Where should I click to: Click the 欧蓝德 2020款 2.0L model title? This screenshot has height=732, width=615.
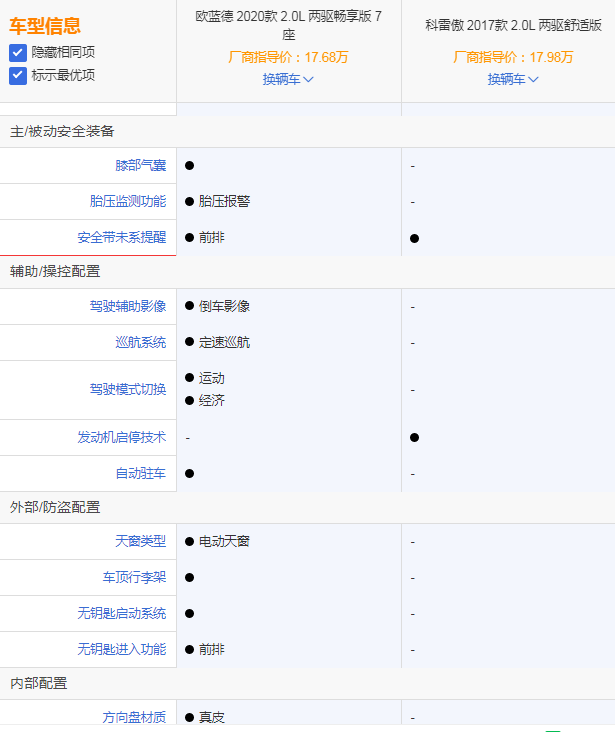(288, 25)
